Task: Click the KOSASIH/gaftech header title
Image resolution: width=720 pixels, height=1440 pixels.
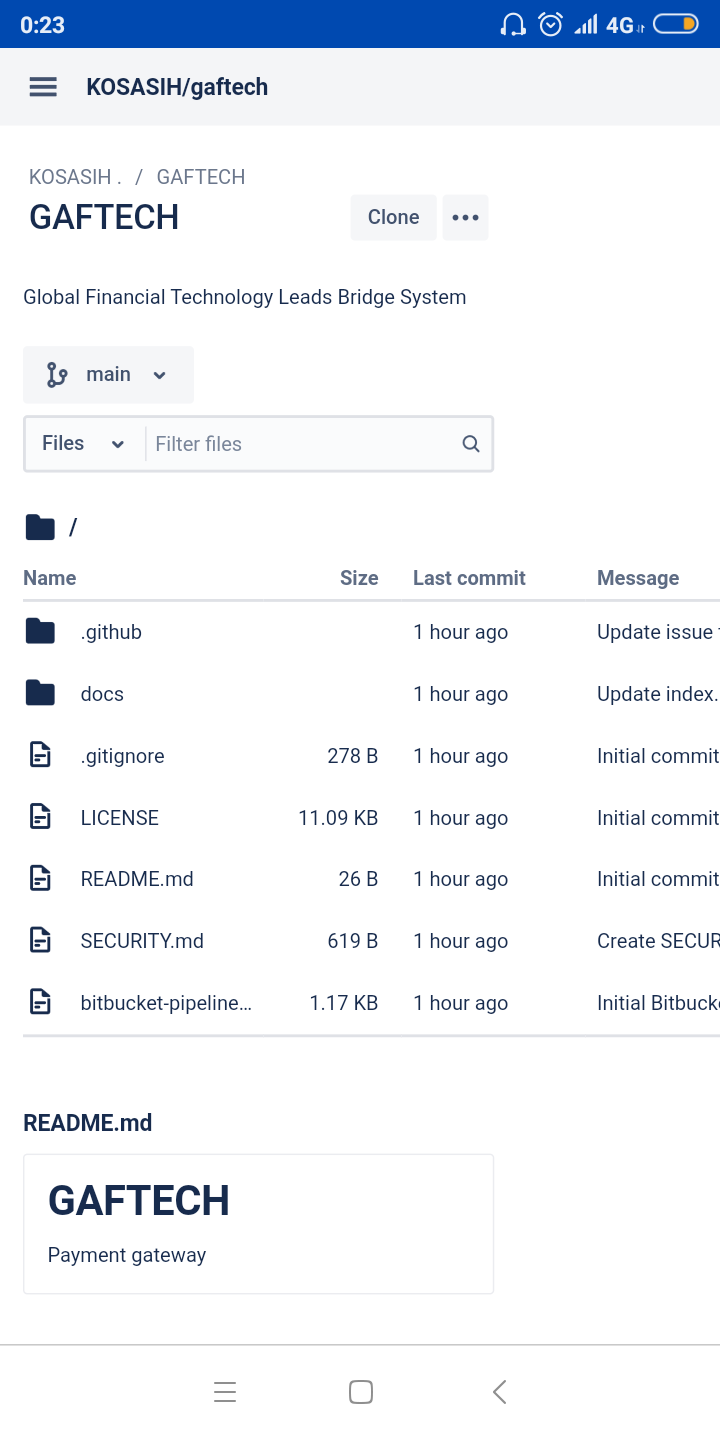Action: [x=177, y=87]
